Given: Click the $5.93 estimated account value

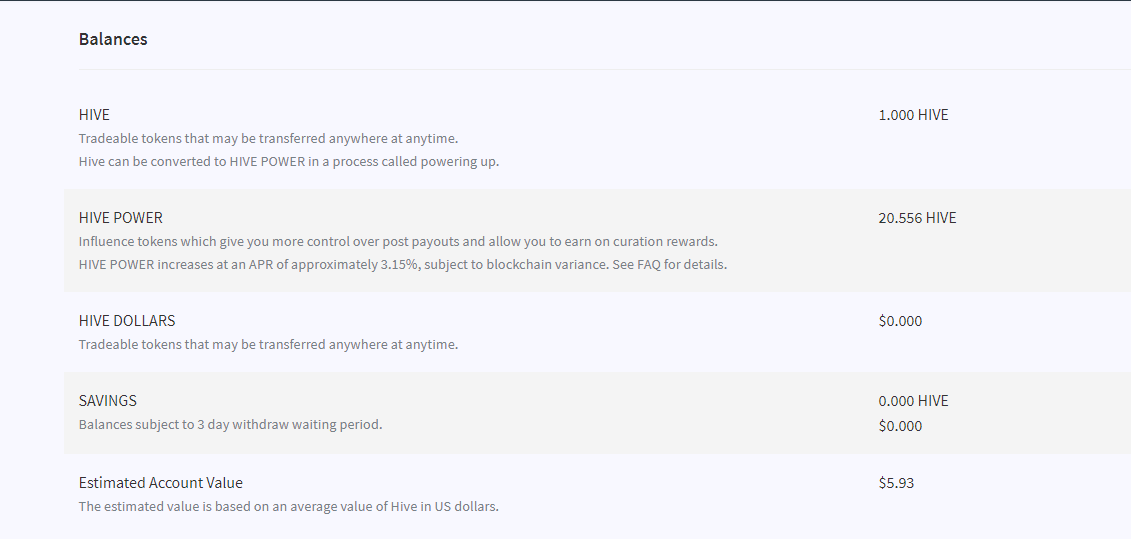Looking at the screenshot, I should point(896,483).
